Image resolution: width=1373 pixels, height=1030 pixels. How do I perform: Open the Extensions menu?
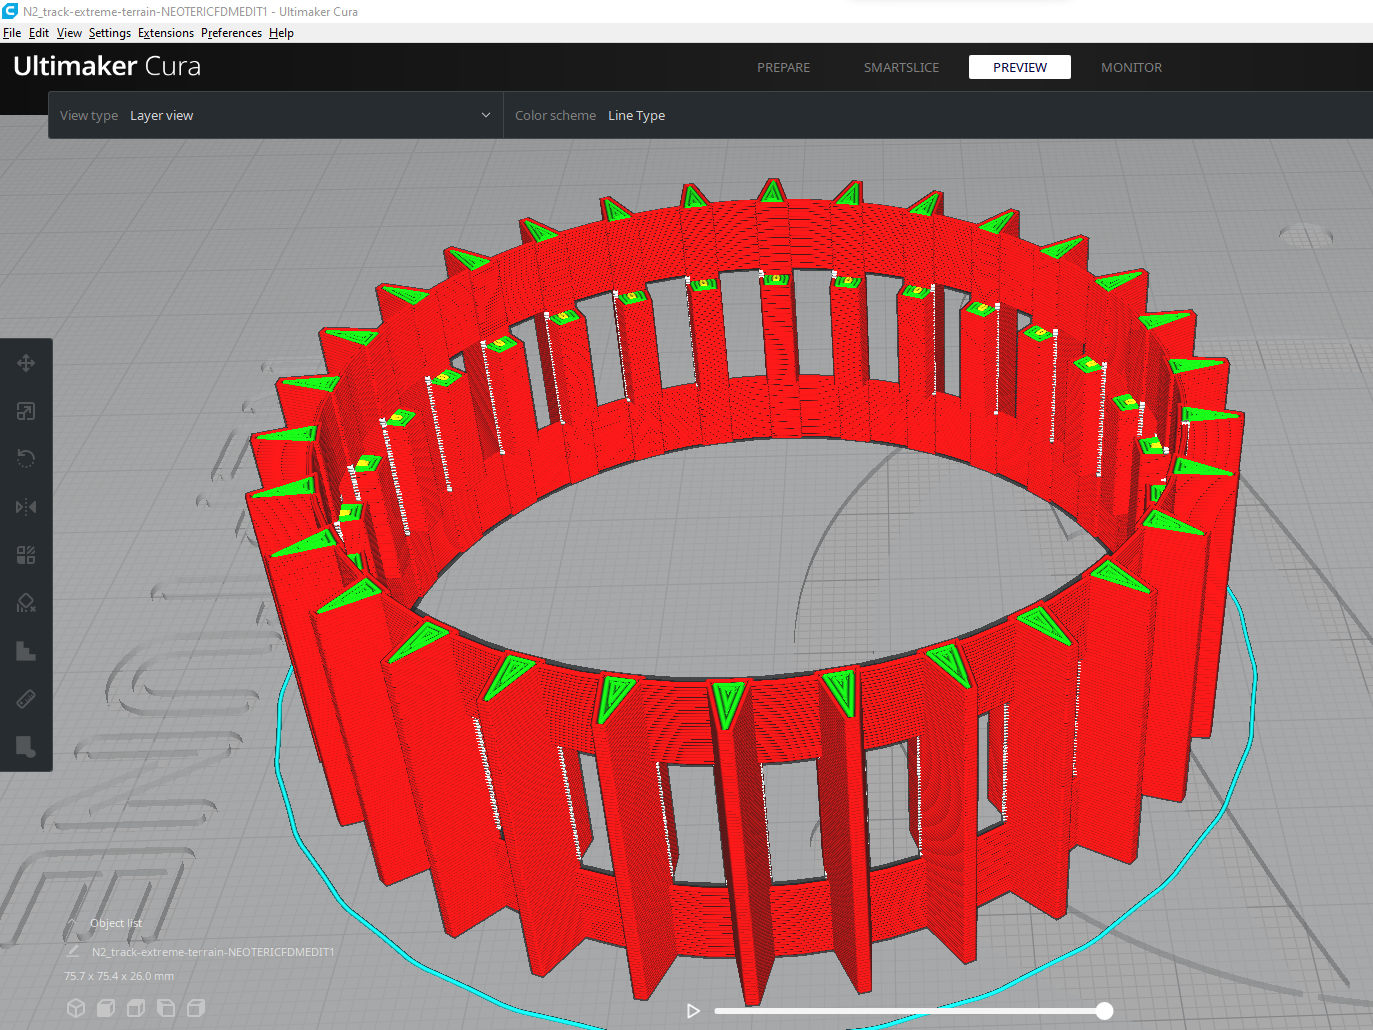[x=166, y=32]
